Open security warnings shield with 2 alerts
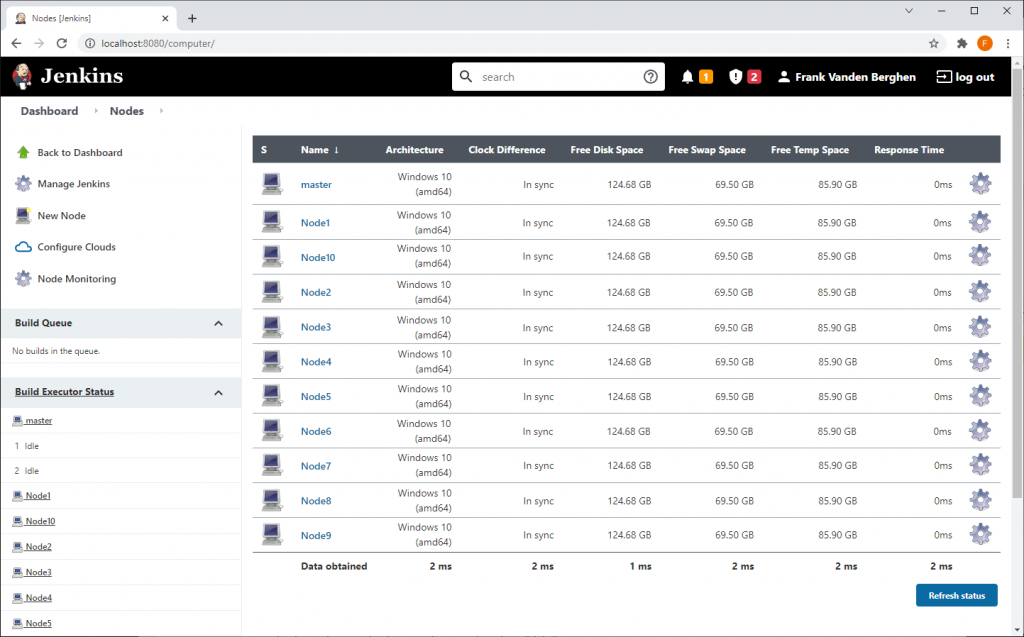The image size is (1024, 637). pyautogui.click(x=735, y=77)
